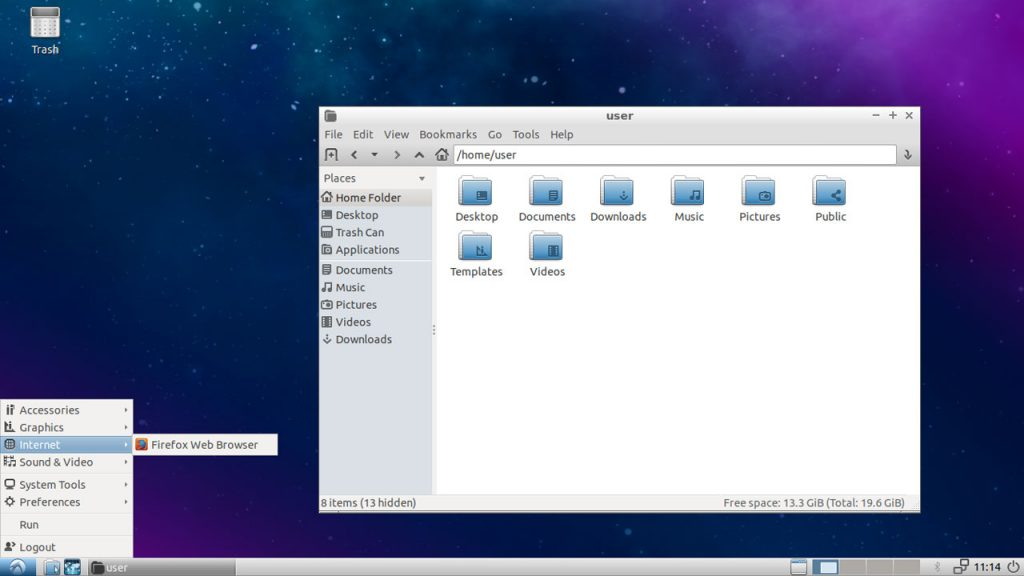Launch Firefox Web Browser from the submenu

(205, 445)
